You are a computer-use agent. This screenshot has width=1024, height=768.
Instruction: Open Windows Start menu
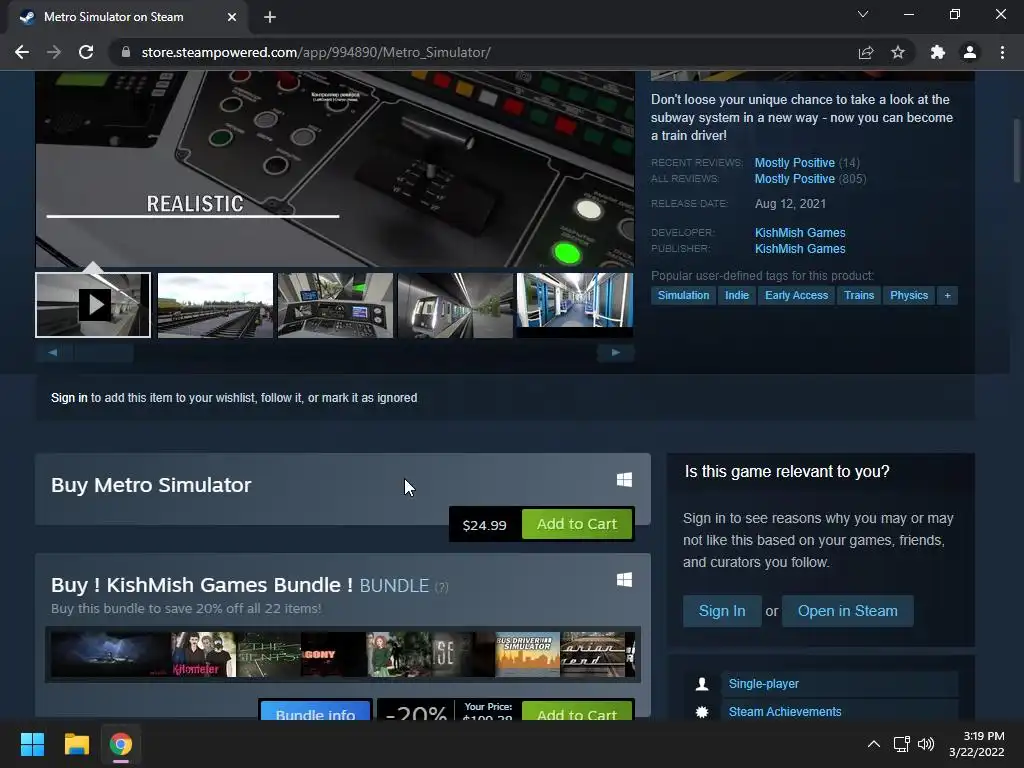tap(32, 744)
